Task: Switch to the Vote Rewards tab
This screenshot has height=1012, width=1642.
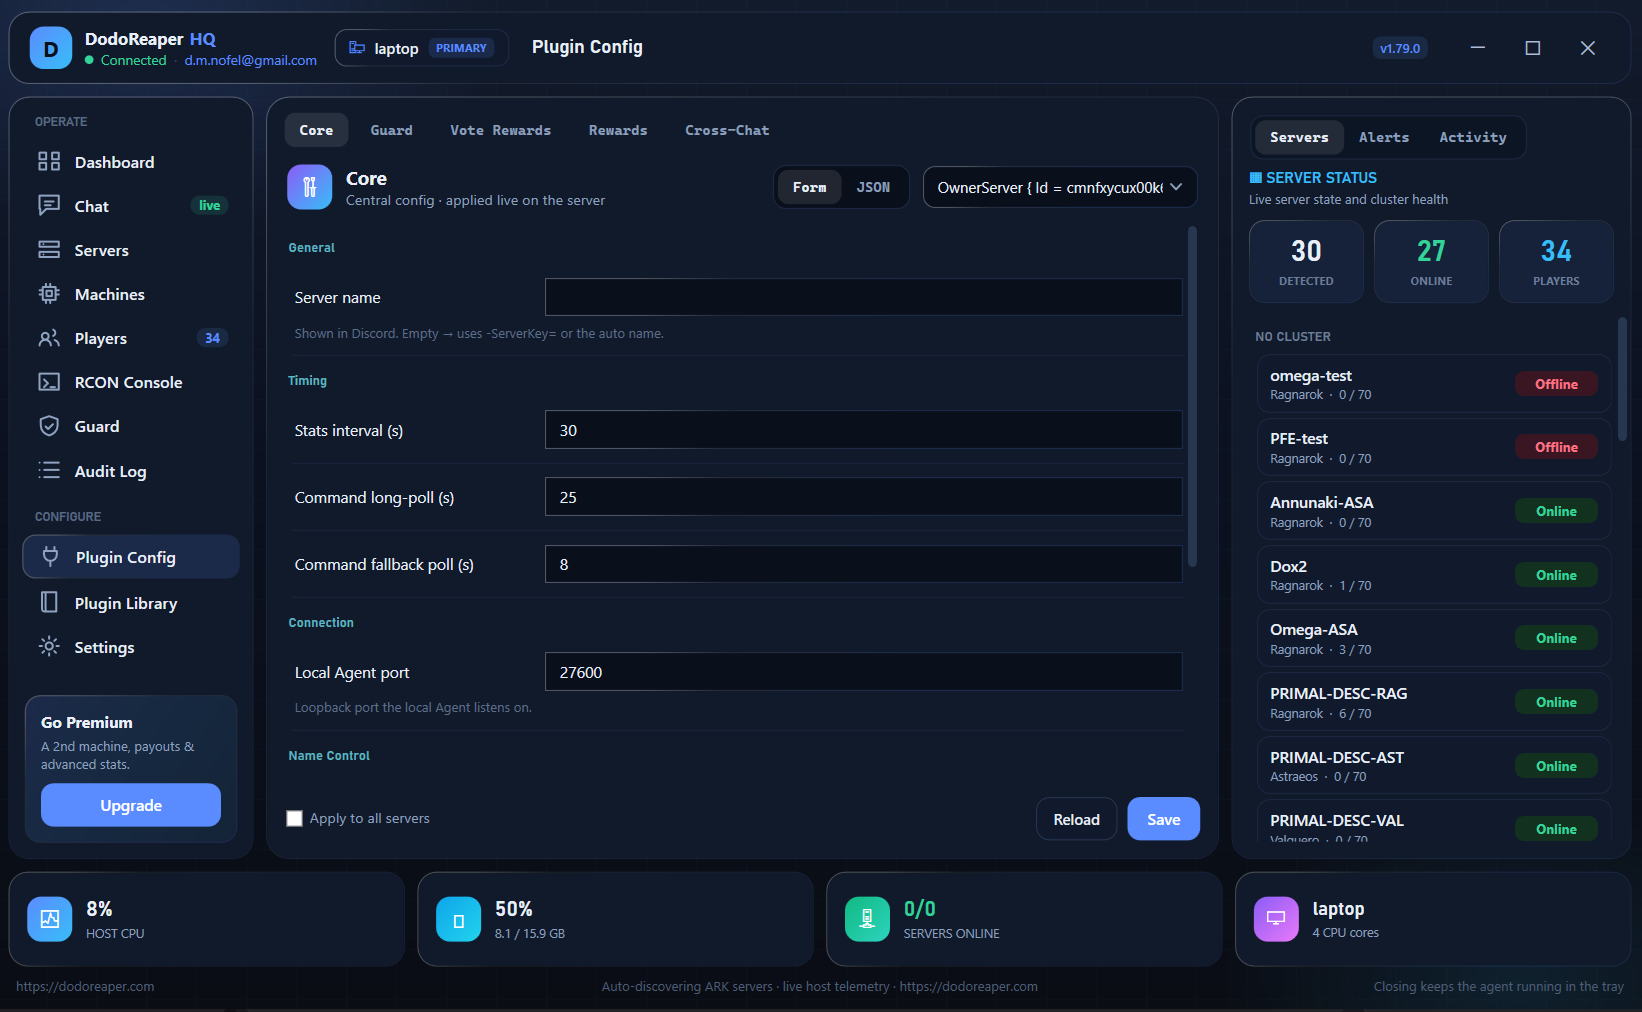Action: tap(500, 130)
